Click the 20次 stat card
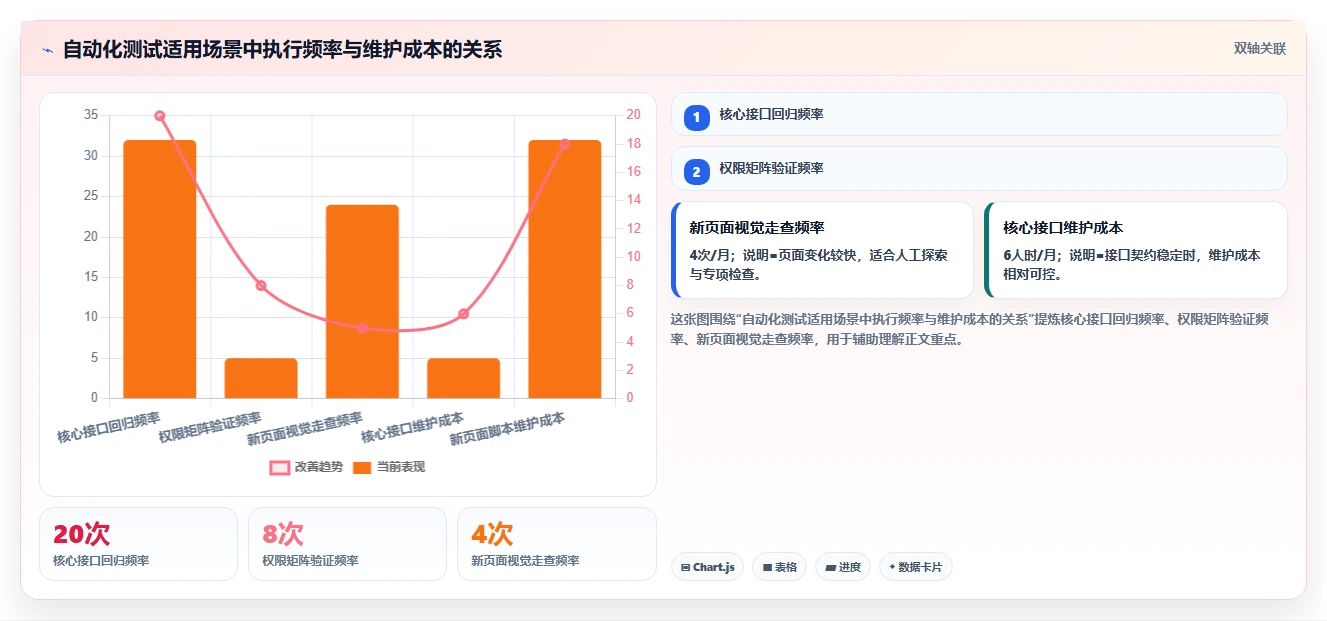Viewport: 1327px width, 621px height. point(138,543)
